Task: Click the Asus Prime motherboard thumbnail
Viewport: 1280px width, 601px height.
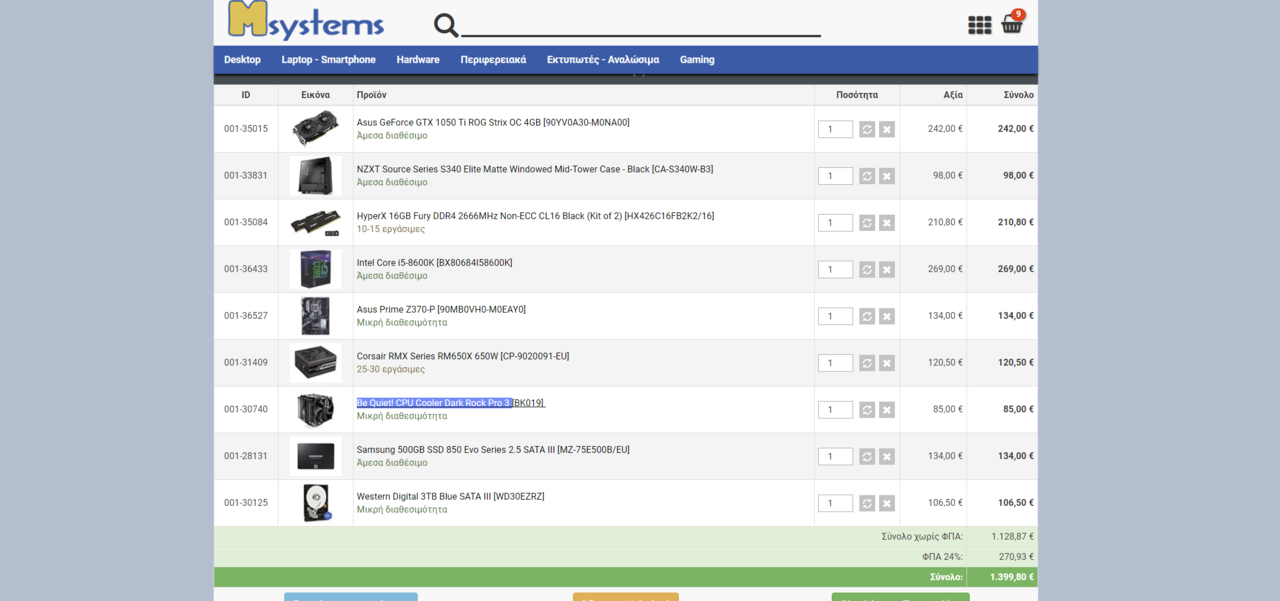Action: [316, 316]
